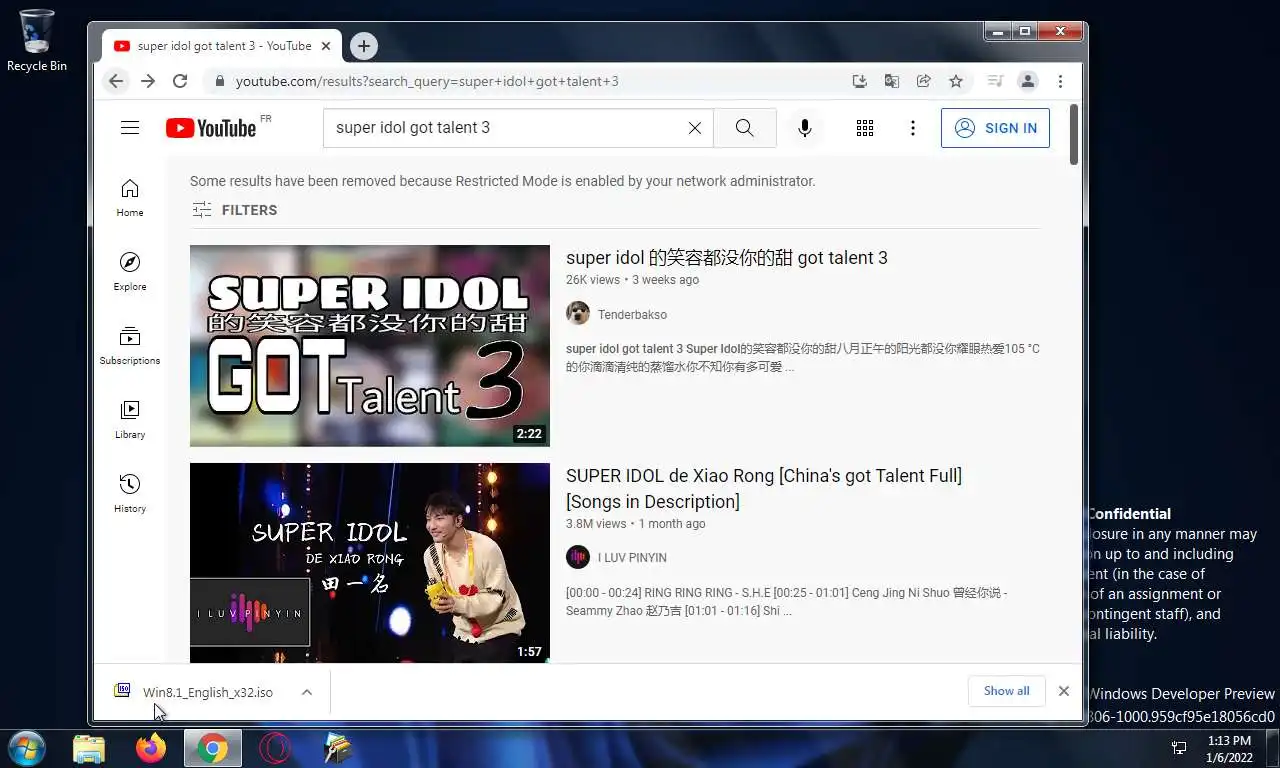Go forward in Chrome
The width and height of the screenshot is (1280, 768).
148,81
